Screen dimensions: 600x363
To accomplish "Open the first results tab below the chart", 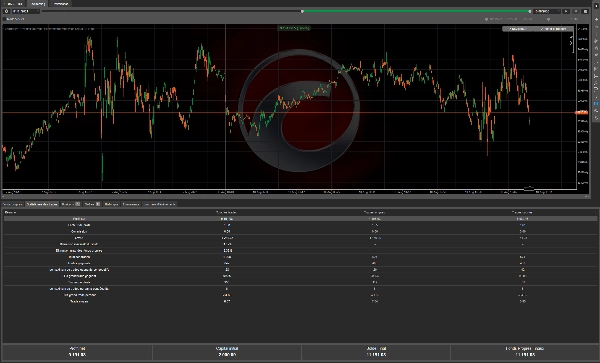I will [x=13, y=204].
